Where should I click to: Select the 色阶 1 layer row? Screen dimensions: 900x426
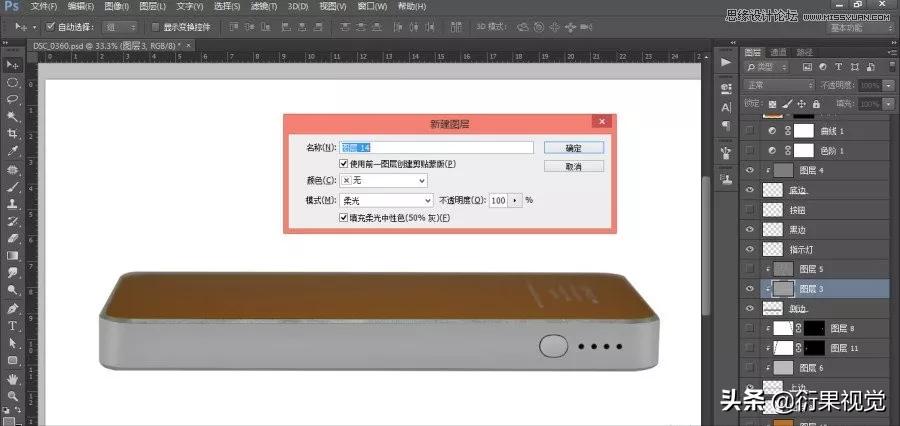815,150
